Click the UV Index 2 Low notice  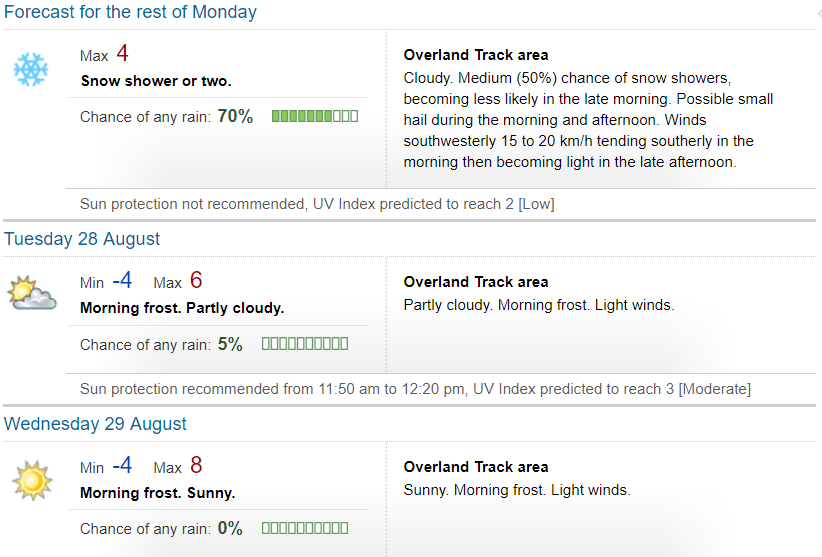click(x=317, y=204)
